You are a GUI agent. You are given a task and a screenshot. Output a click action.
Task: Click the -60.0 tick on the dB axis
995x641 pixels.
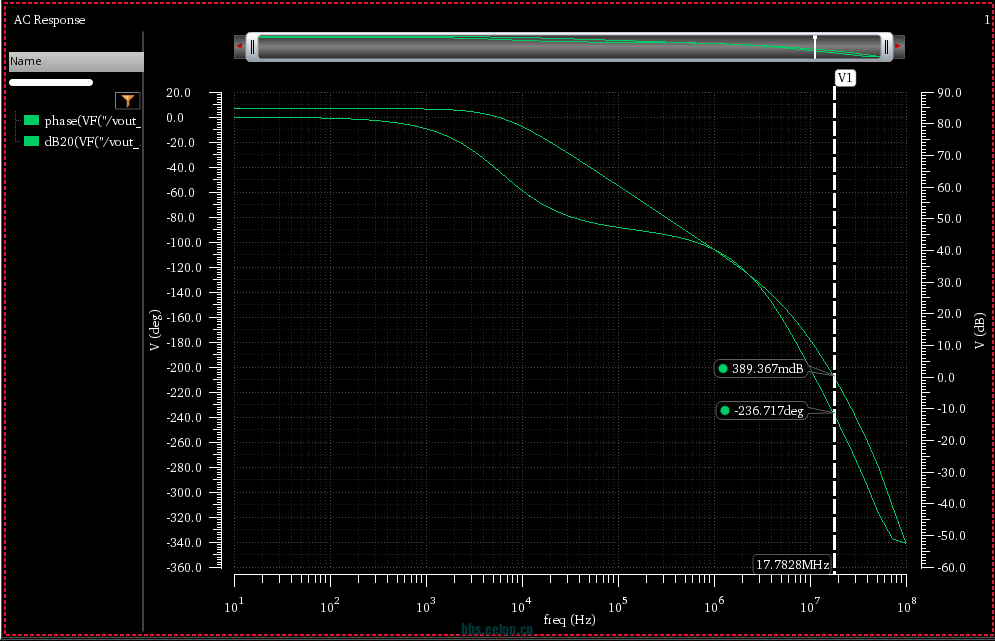click(x=951, y=567)
